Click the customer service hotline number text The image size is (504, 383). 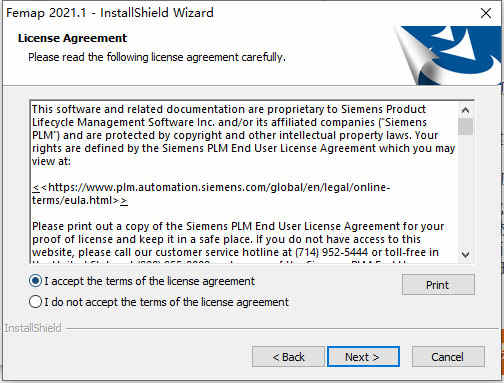332,252
